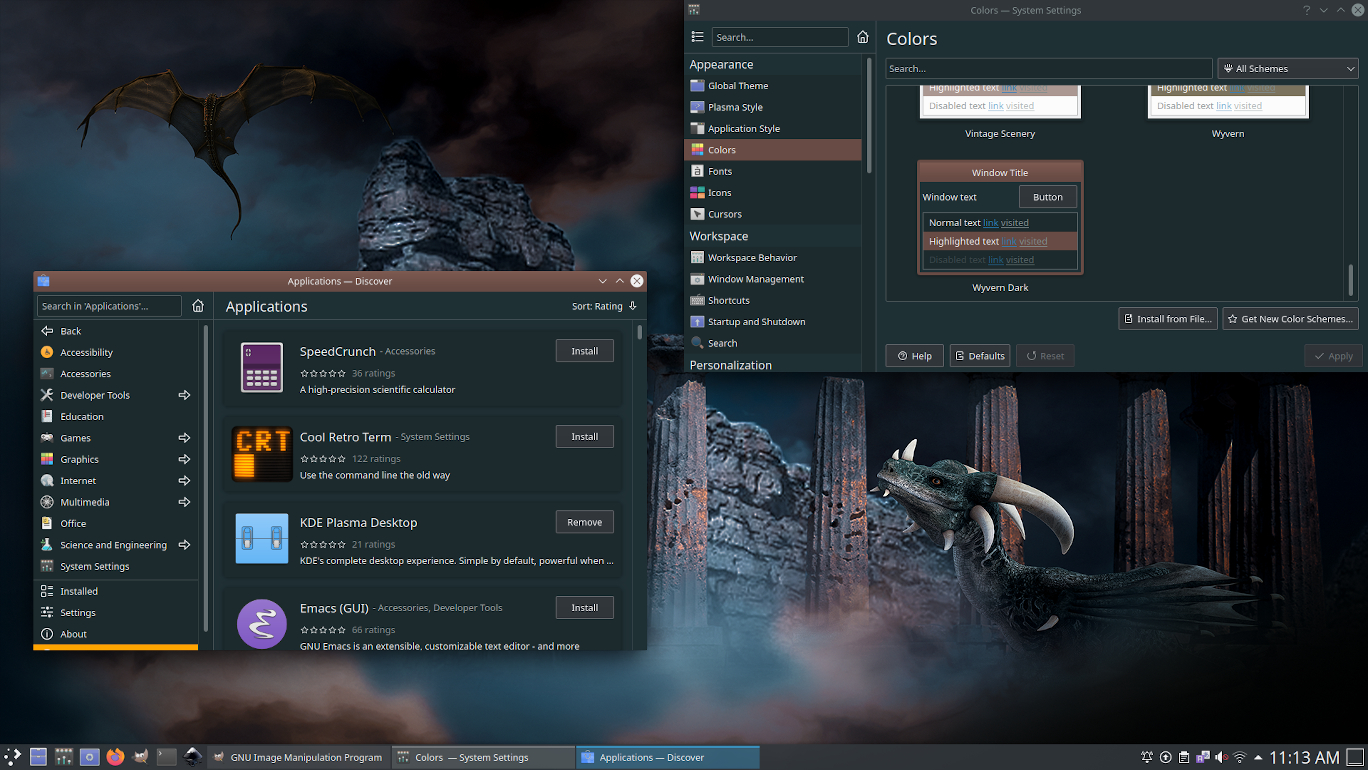The image size is (1368, 770).
Task: Toggle the System Settings sidebar view icon
Action: (698, 37)
